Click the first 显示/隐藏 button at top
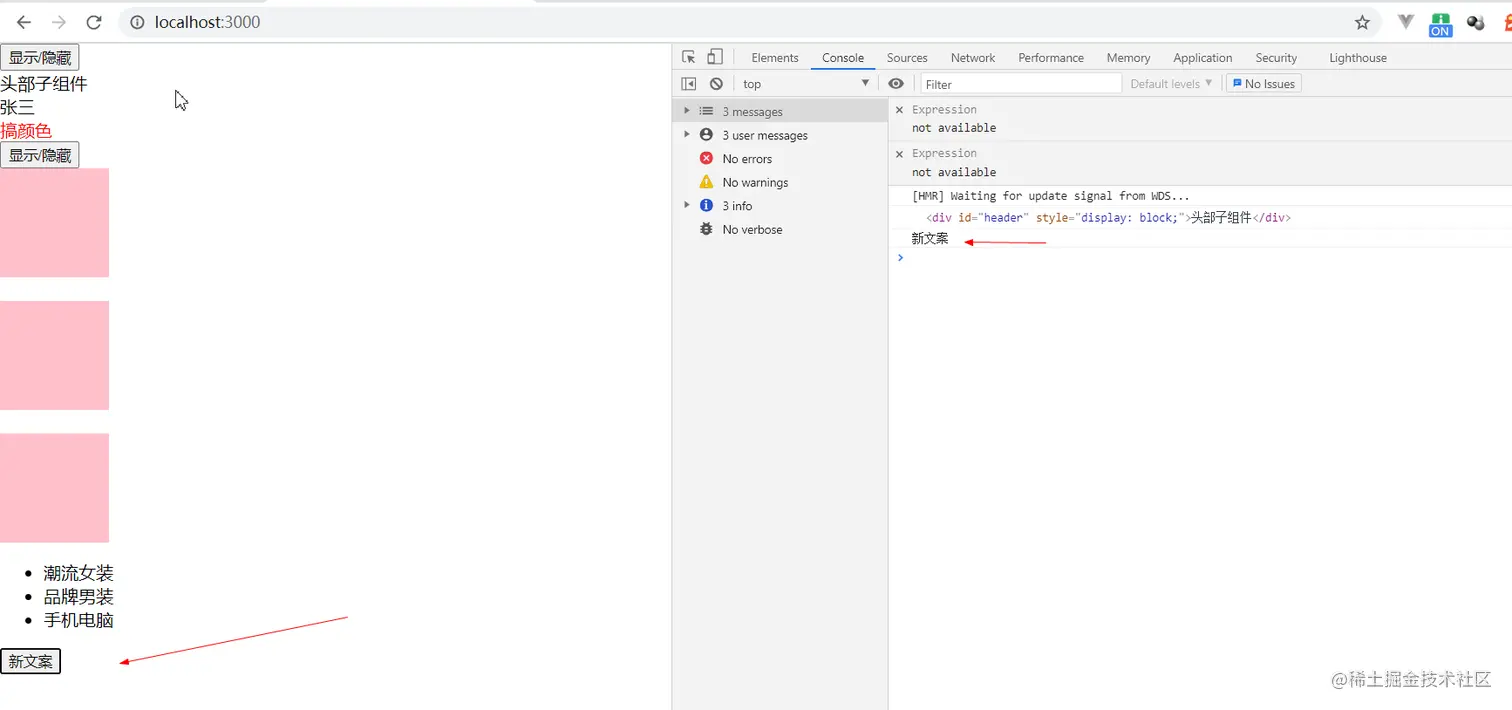Screen dimensions: 1512x710 [x=39, y=57]
